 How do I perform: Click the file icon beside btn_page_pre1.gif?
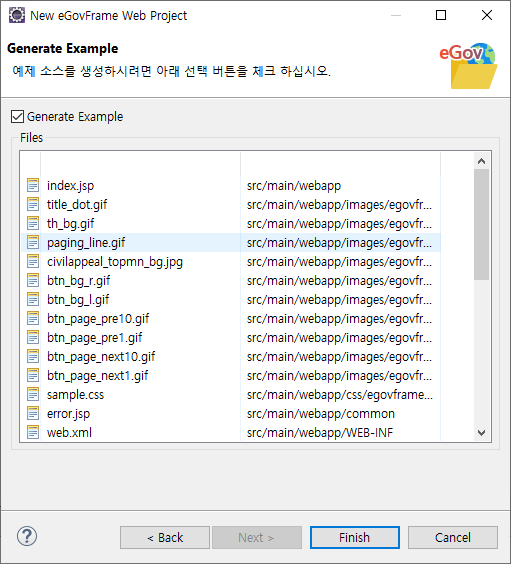pyautogui.click(x=33, y=338)
